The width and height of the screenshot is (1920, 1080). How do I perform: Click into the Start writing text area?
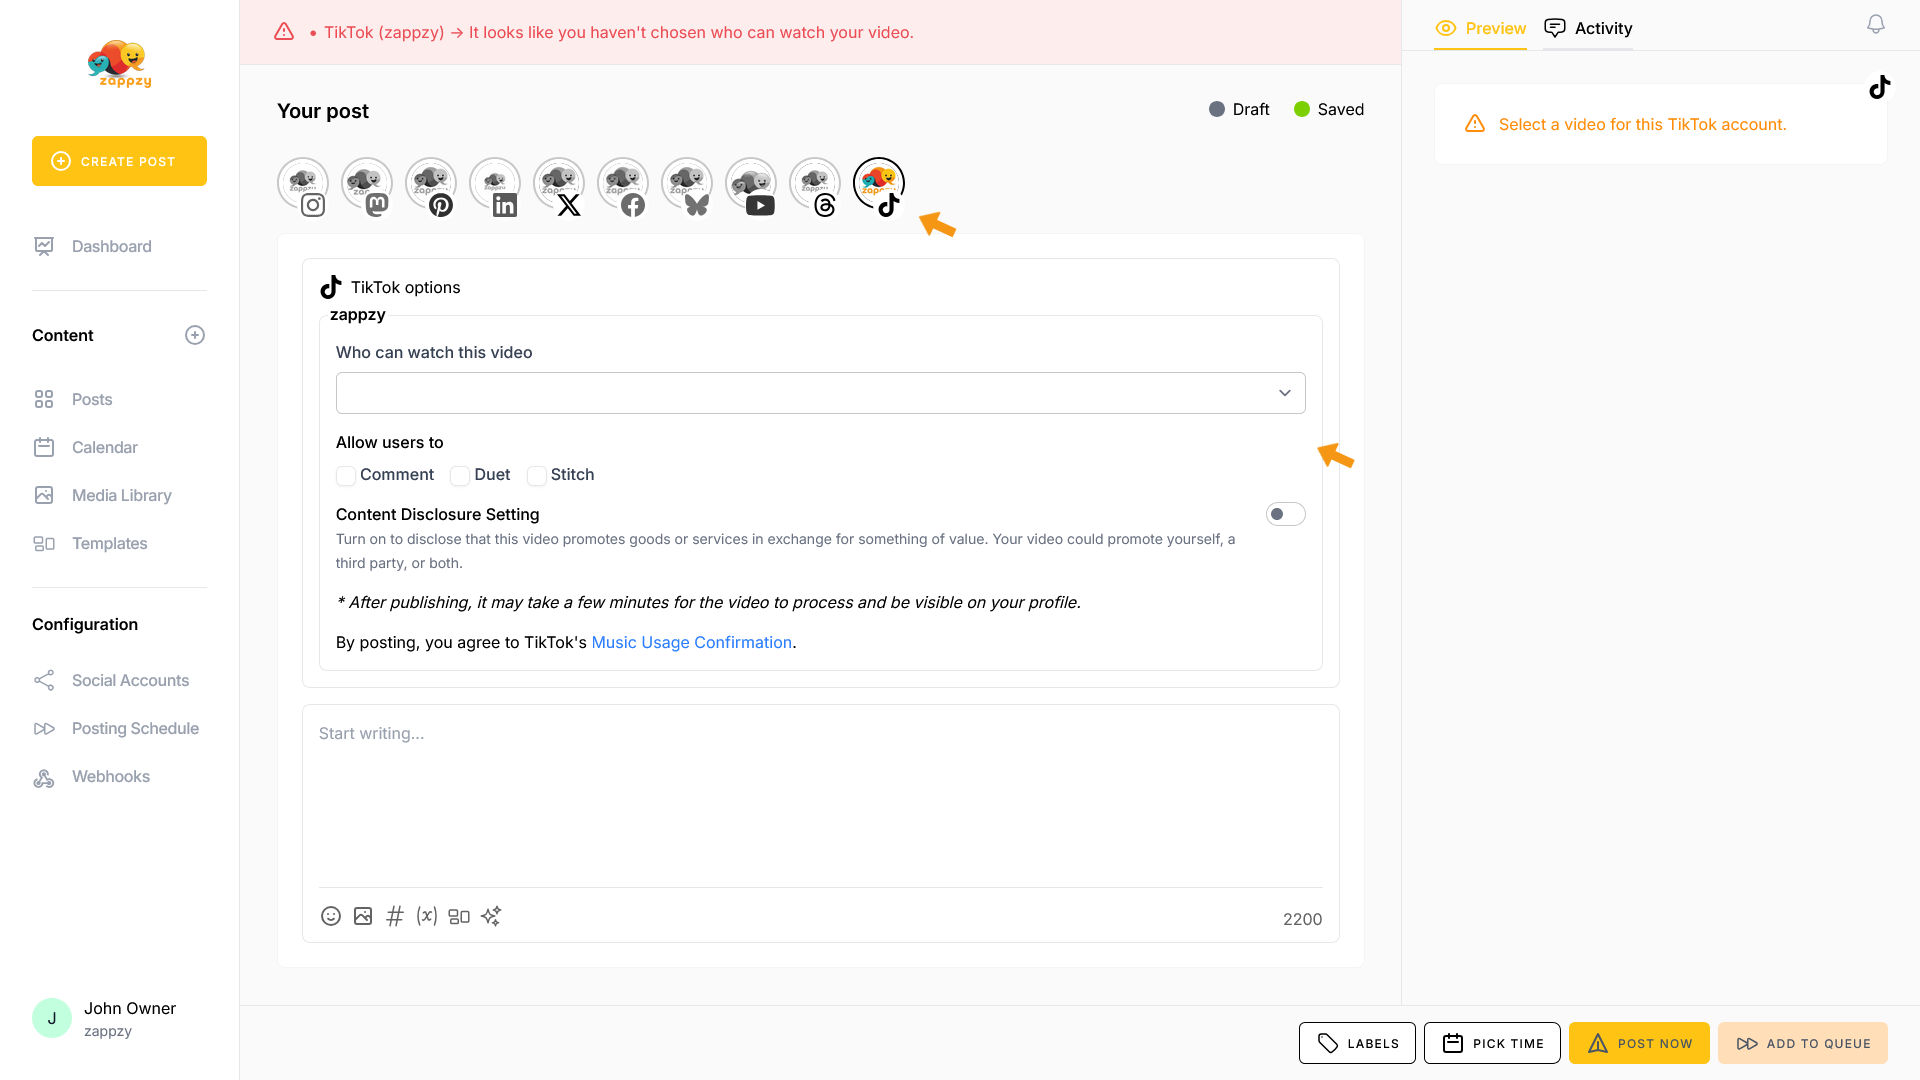820,790
